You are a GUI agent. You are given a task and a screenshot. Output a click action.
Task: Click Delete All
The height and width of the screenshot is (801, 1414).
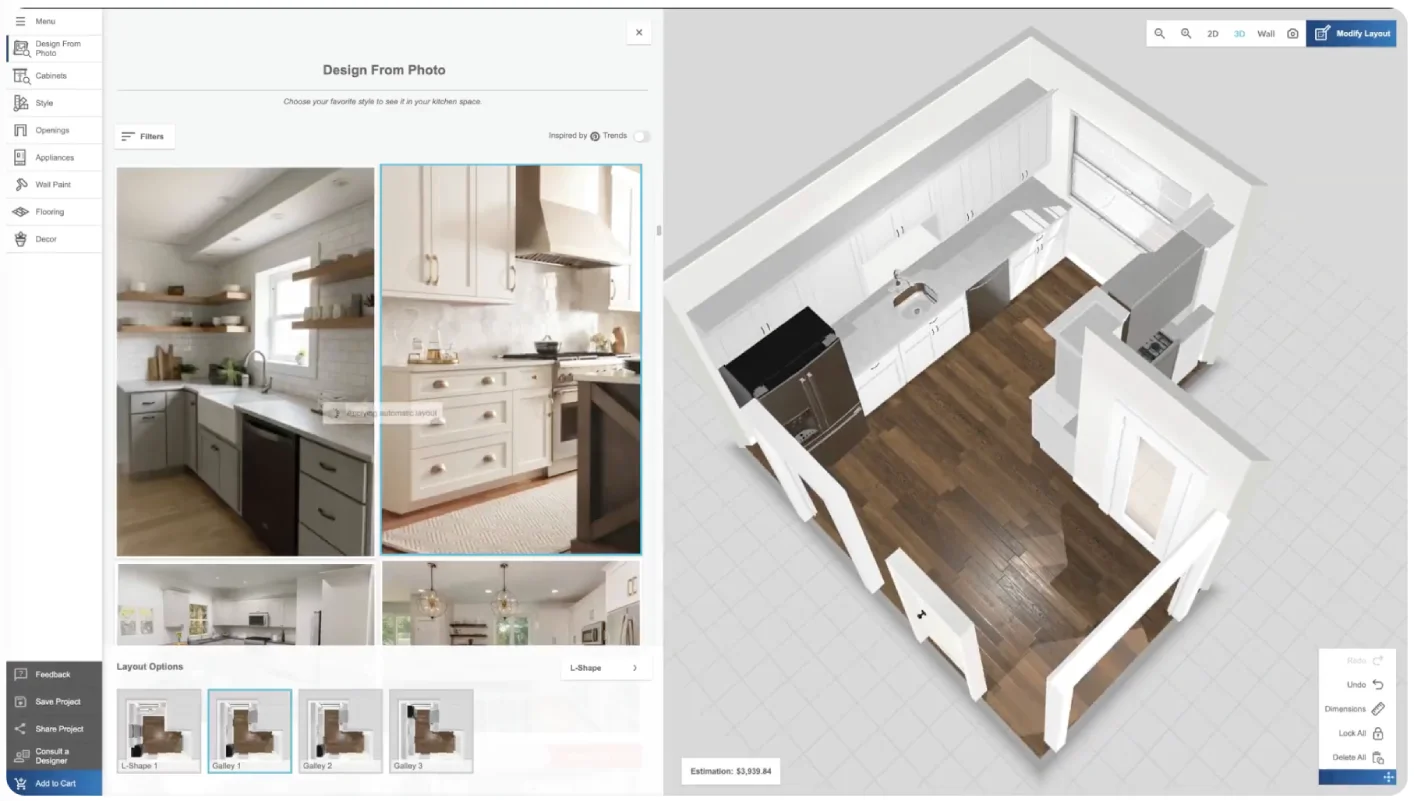pos(1358,757)
